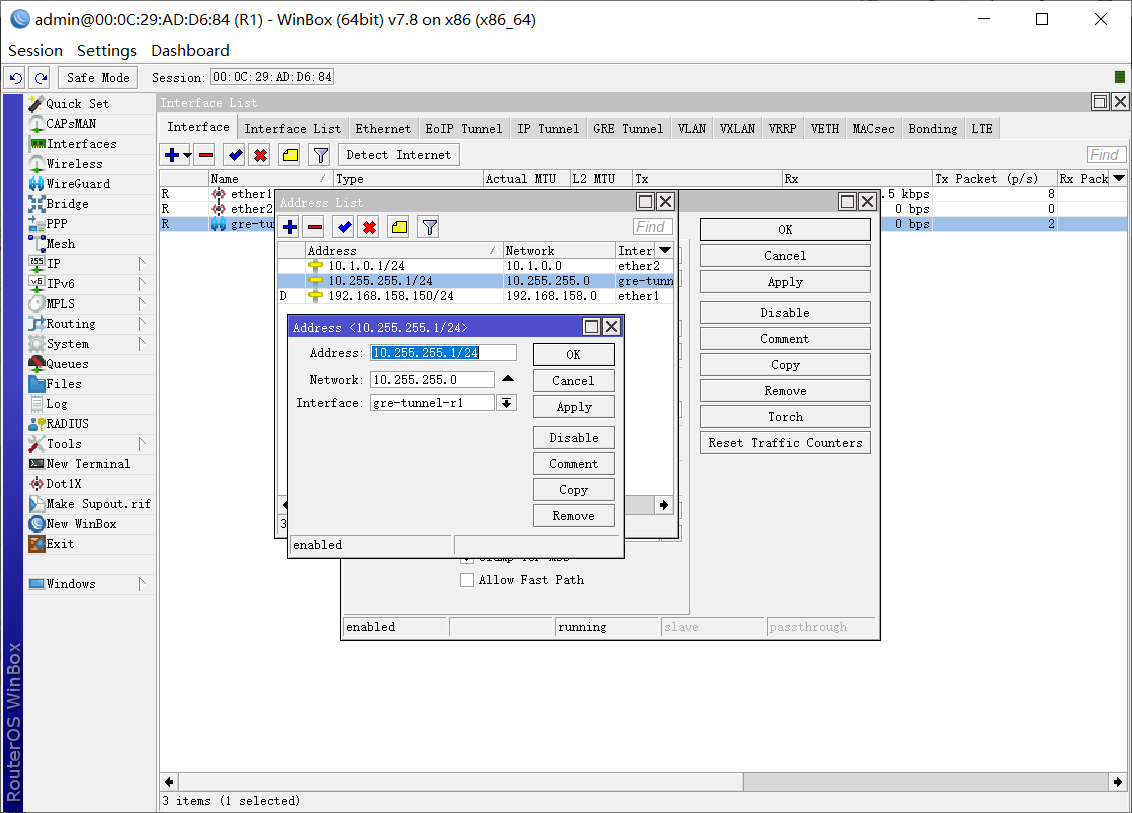Click the Find box in the Address List window
This screenshot has height=813, width=1132.
(x=653, y=227)
